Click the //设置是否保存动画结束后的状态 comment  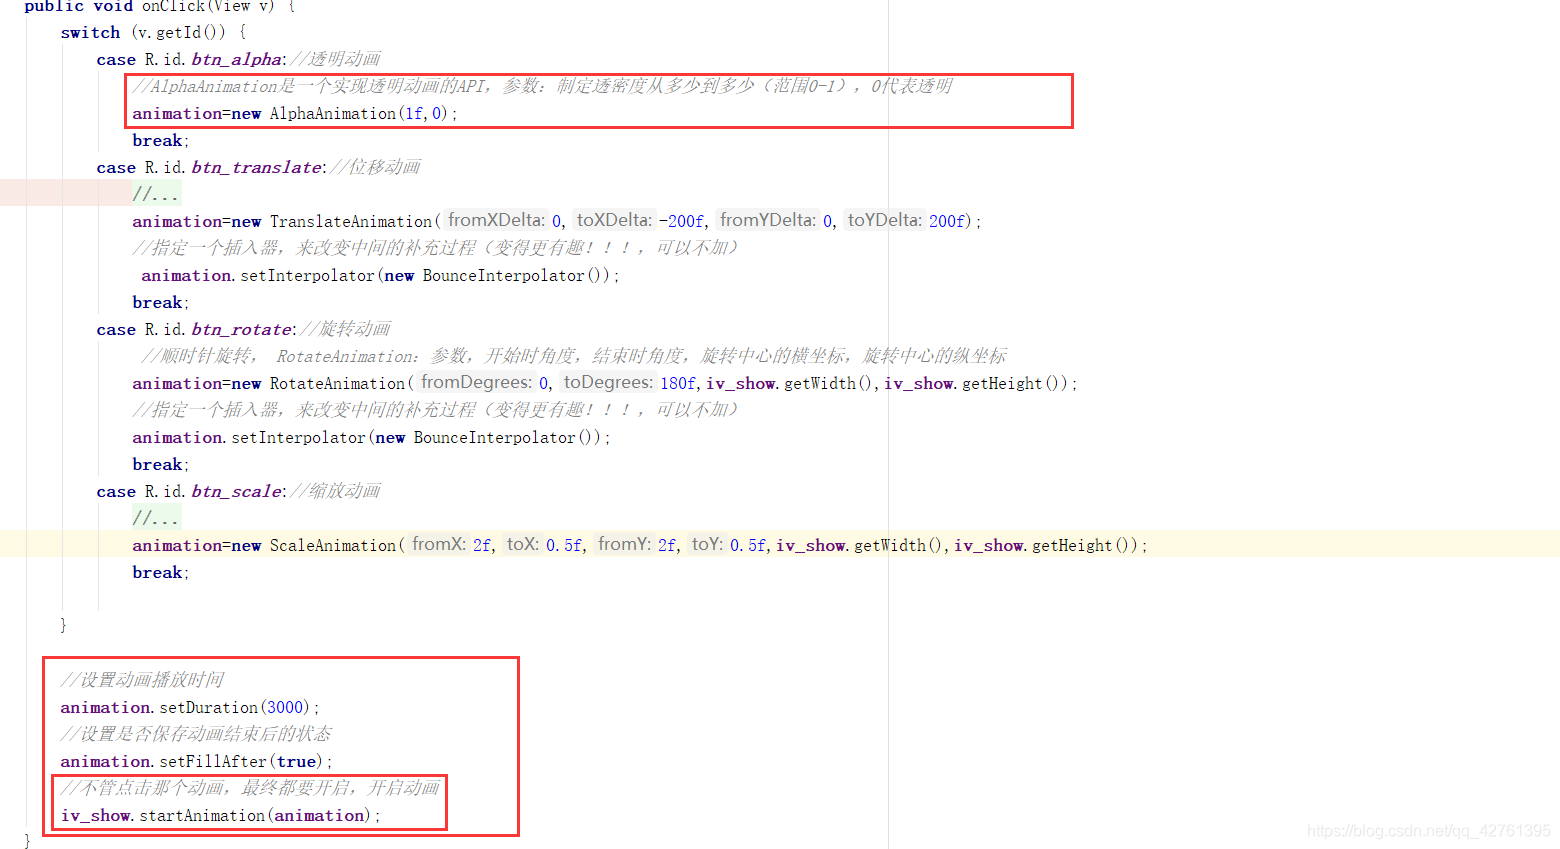click(196, 734)
